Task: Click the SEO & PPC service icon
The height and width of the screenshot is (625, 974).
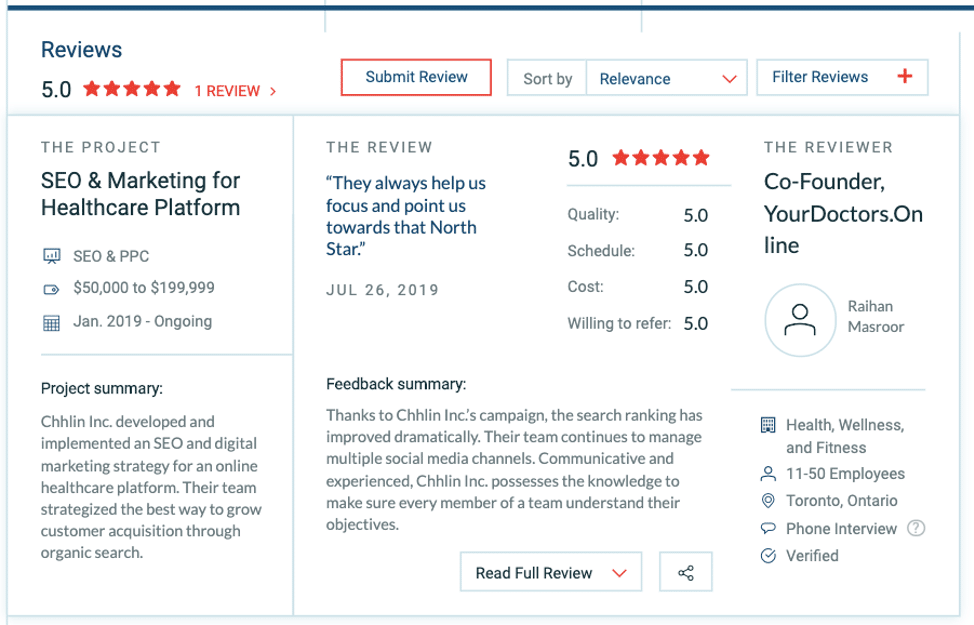Action: pos(52,256)
